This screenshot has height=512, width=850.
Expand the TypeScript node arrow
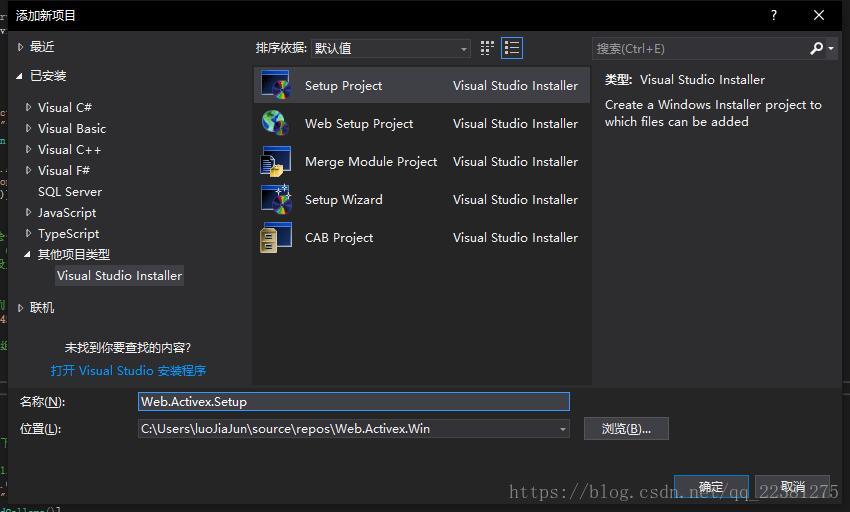[x=28, y=233]
